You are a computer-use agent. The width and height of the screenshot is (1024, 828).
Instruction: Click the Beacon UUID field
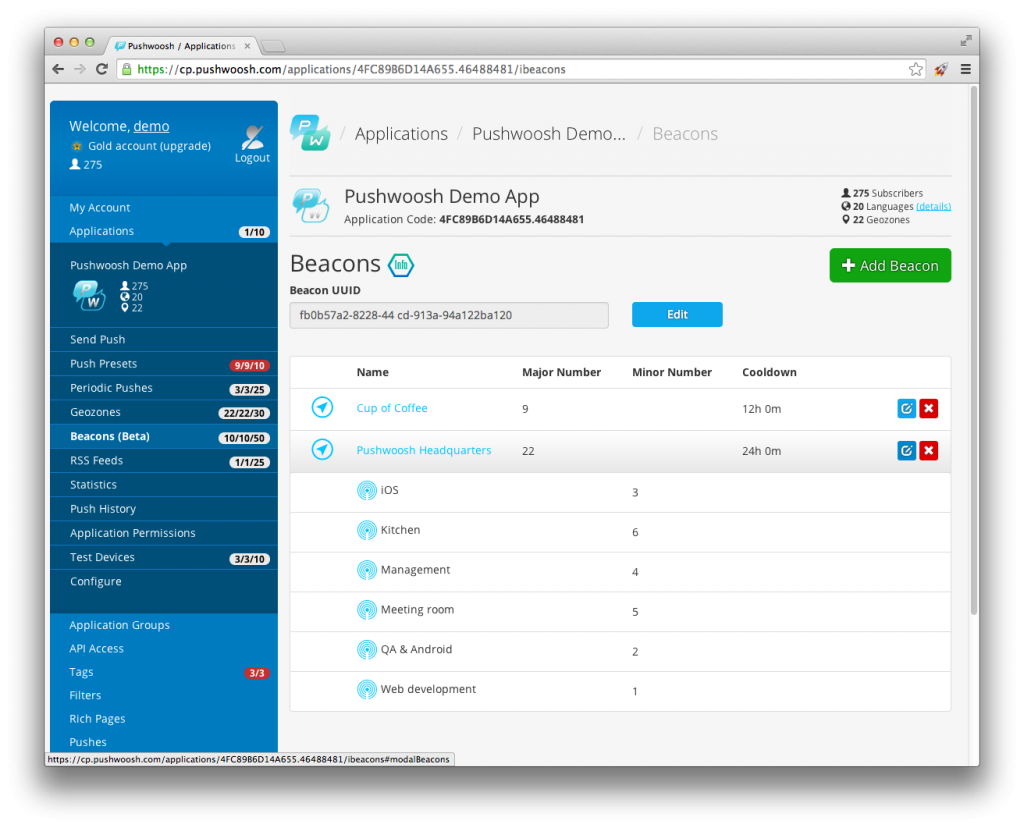pos(449,315)
